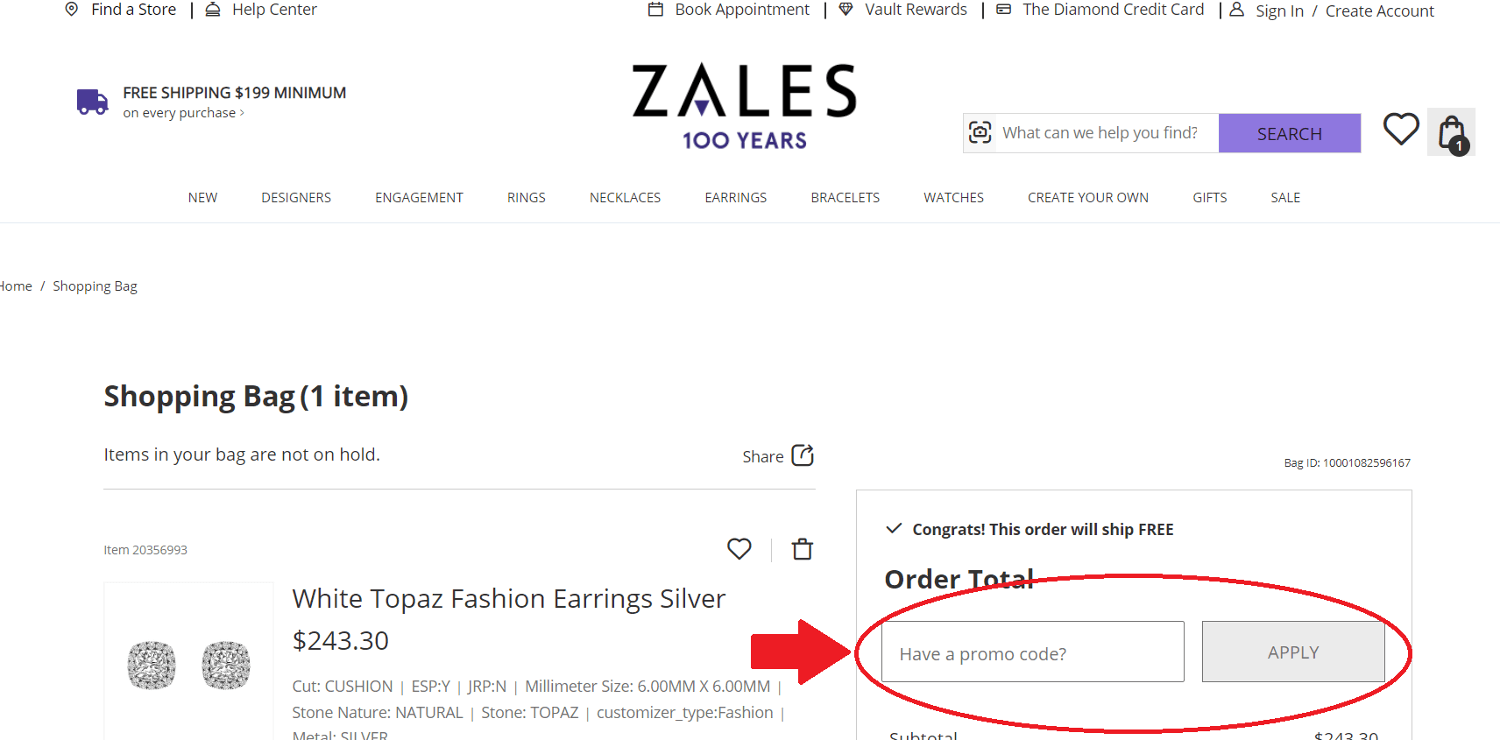Screen dimensions: 1500x740
Task: Open the SALE navigation menu
Action: 1285,197
